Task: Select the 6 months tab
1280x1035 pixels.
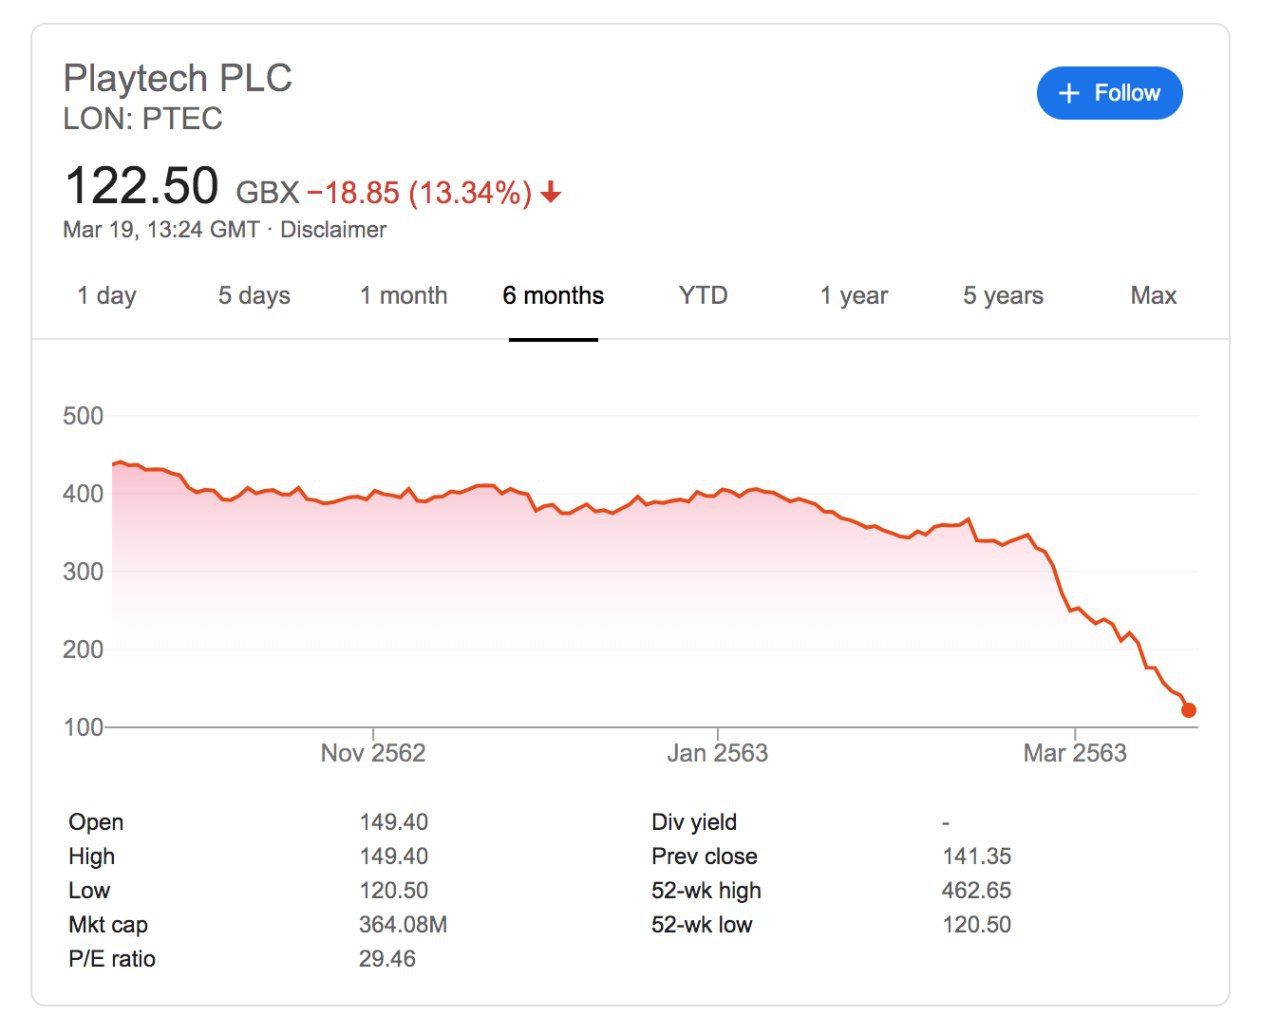Action: 553,296
